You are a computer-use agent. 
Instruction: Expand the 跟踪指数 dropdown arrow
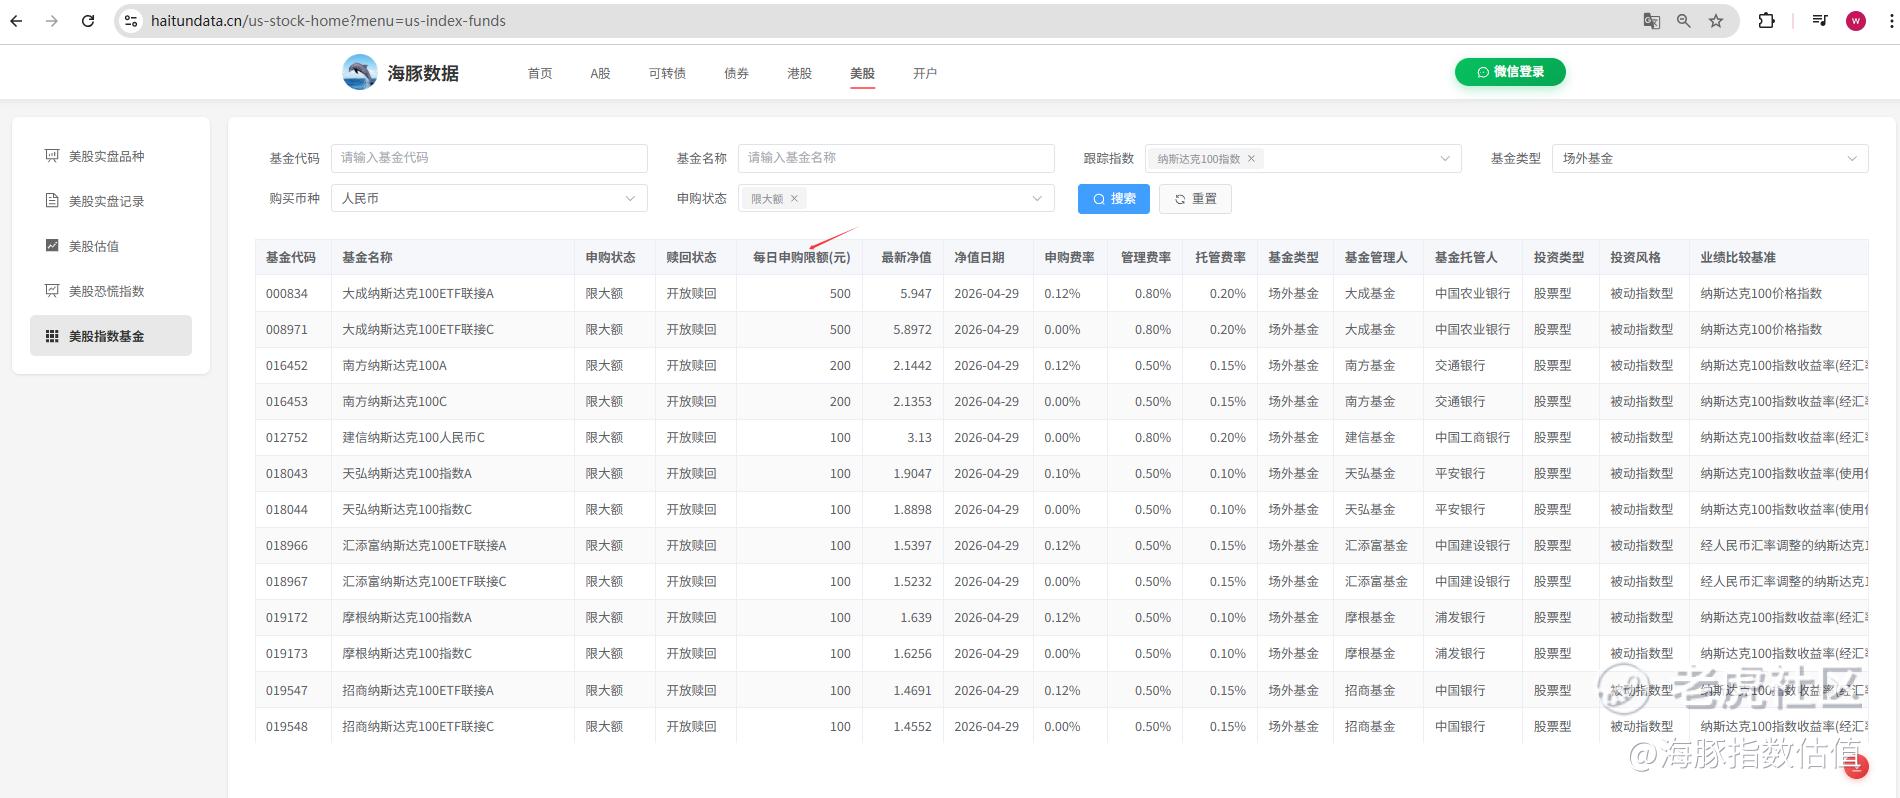tap(1444, 158)
